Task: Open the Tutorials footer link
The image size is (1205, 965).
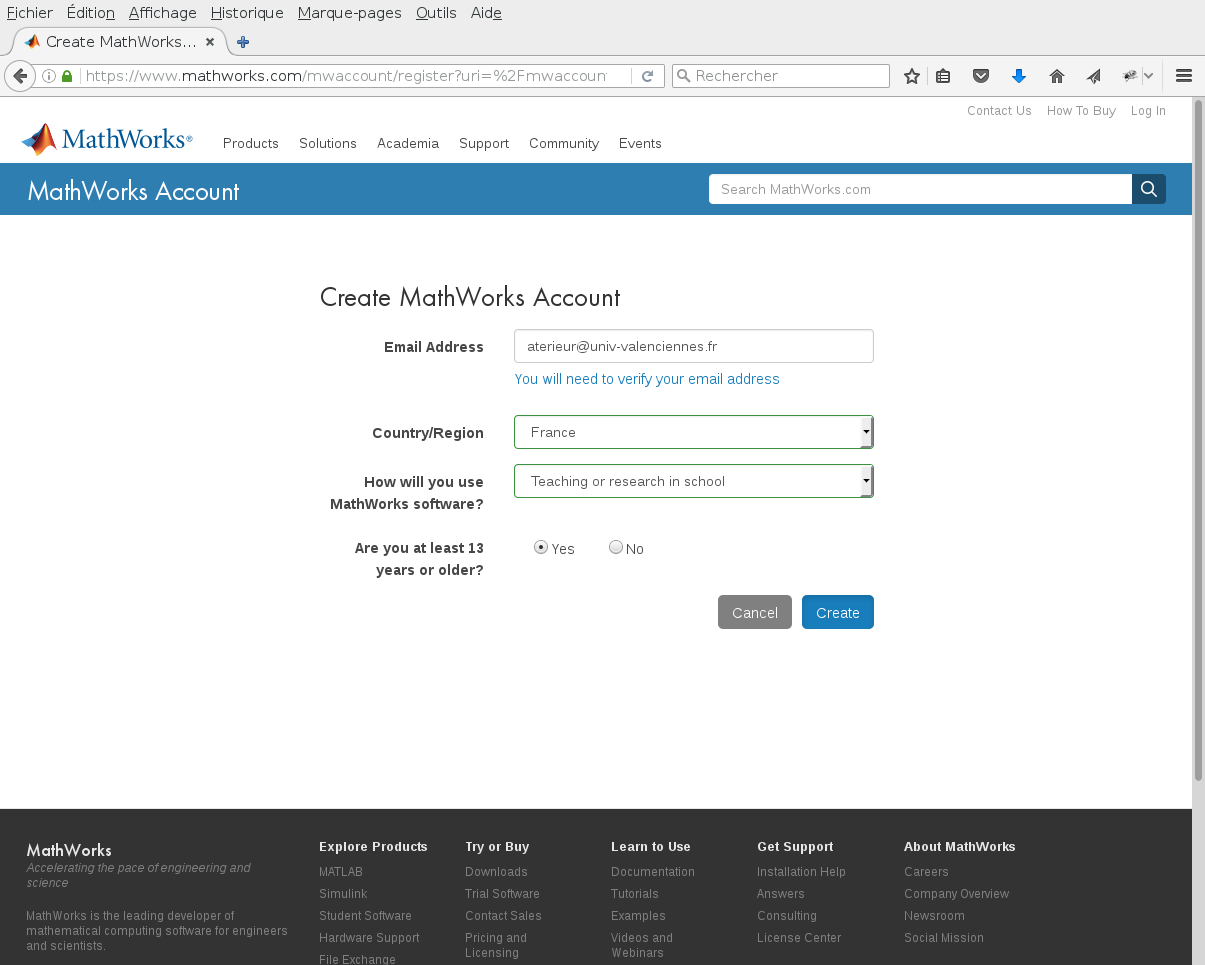Action: pyautogui.click(x=635, y=894)
